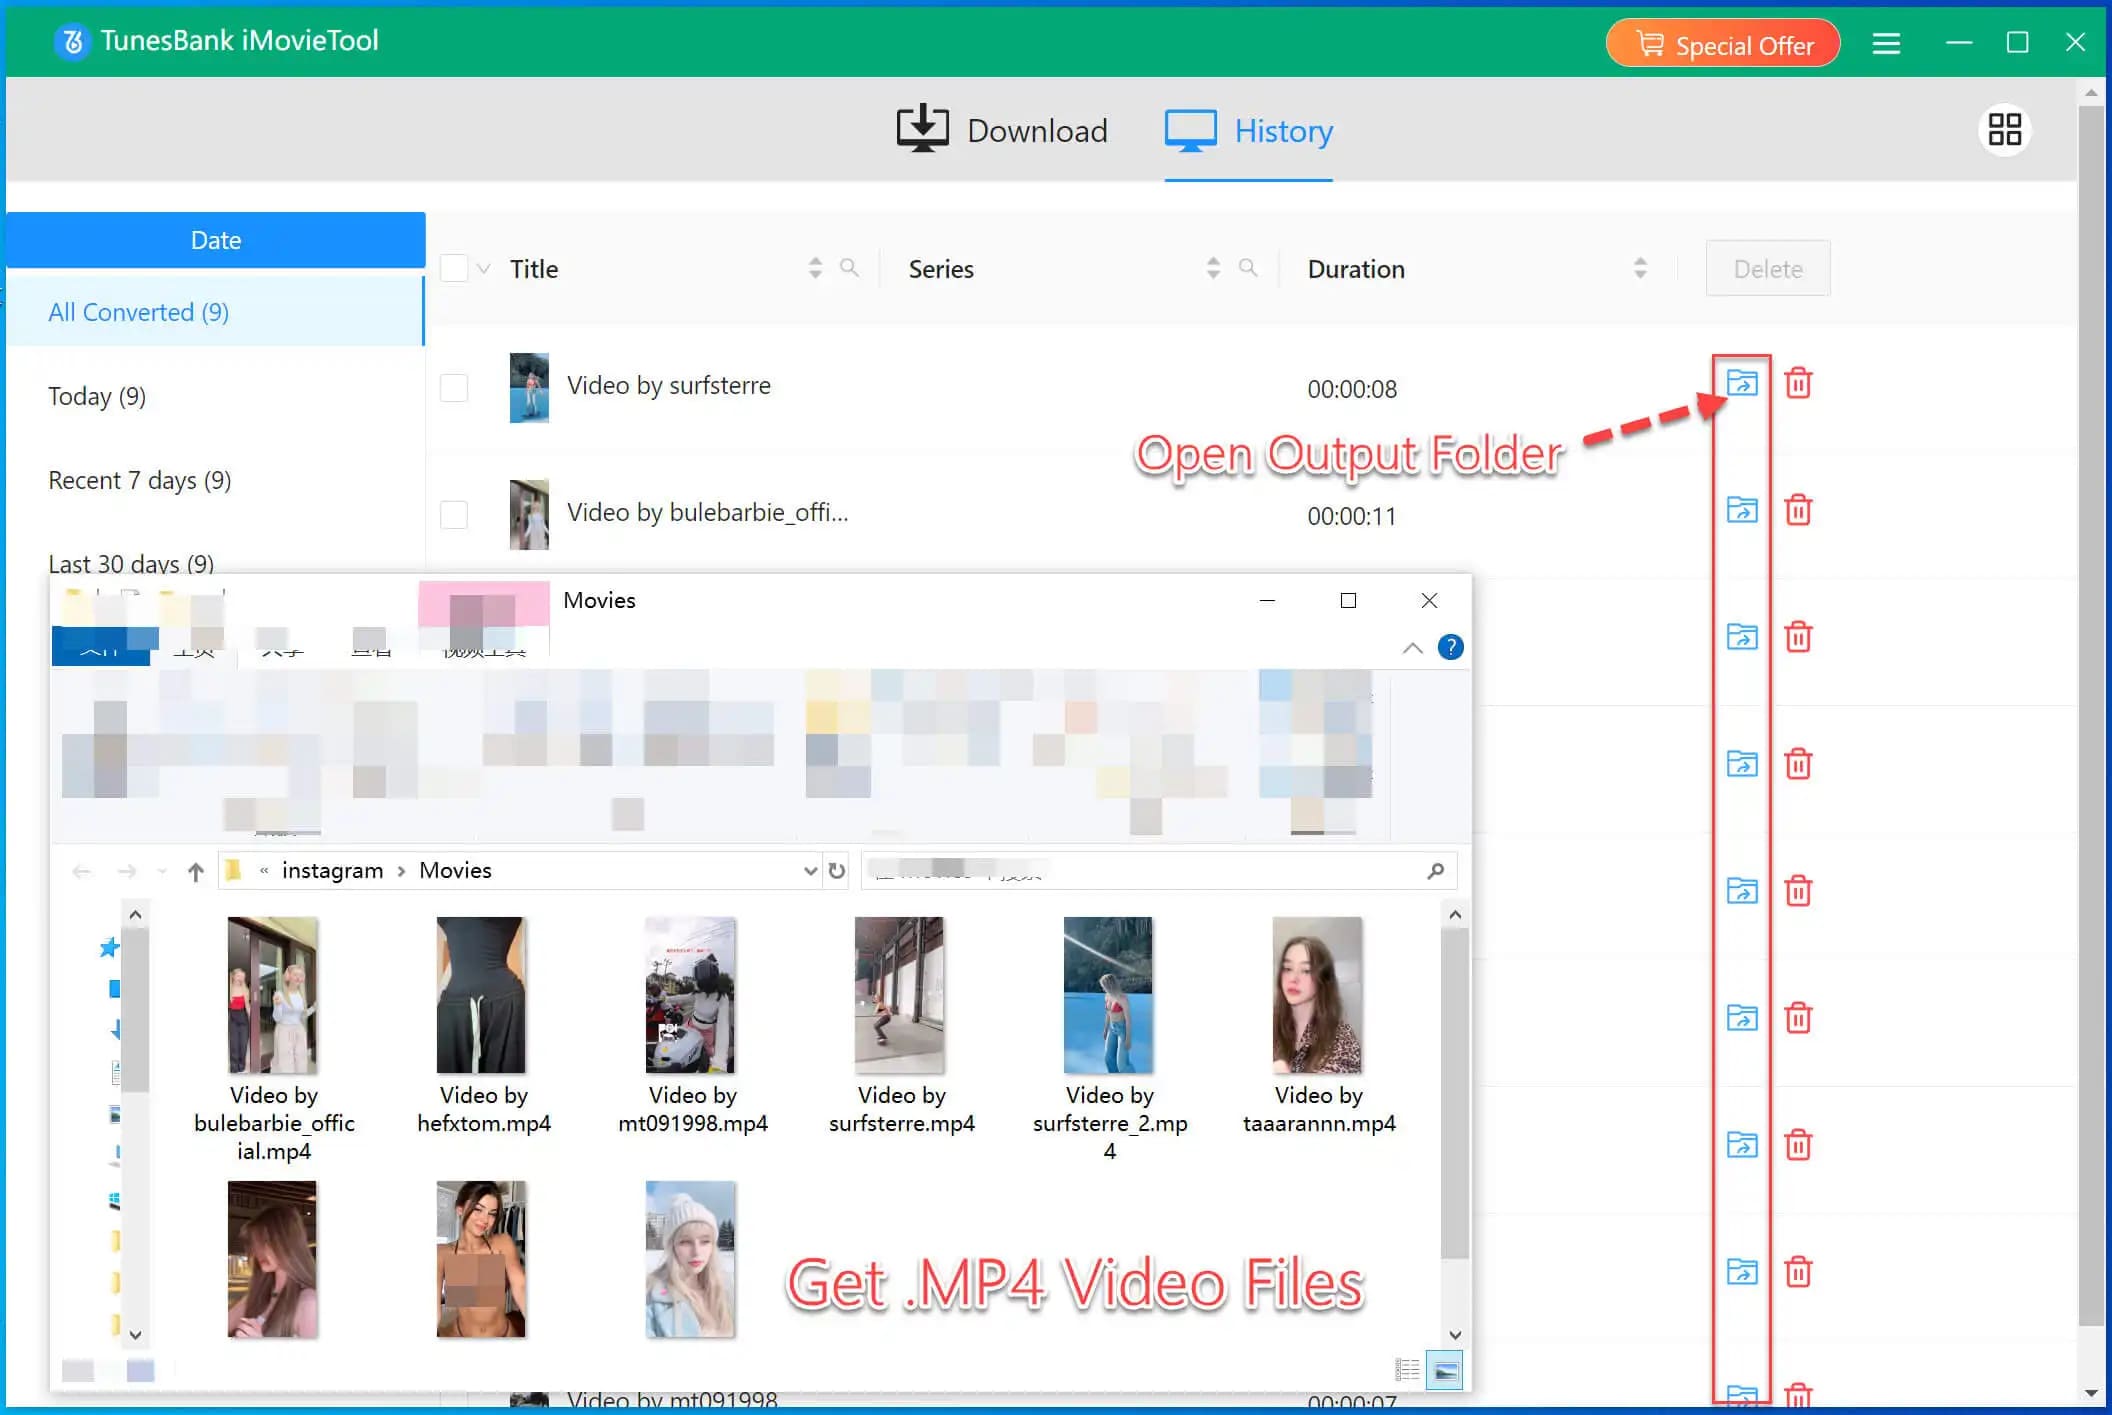
Task: Search the Series column with magnifier icon
Action: pyautogui.click(x=1247, y=268)
